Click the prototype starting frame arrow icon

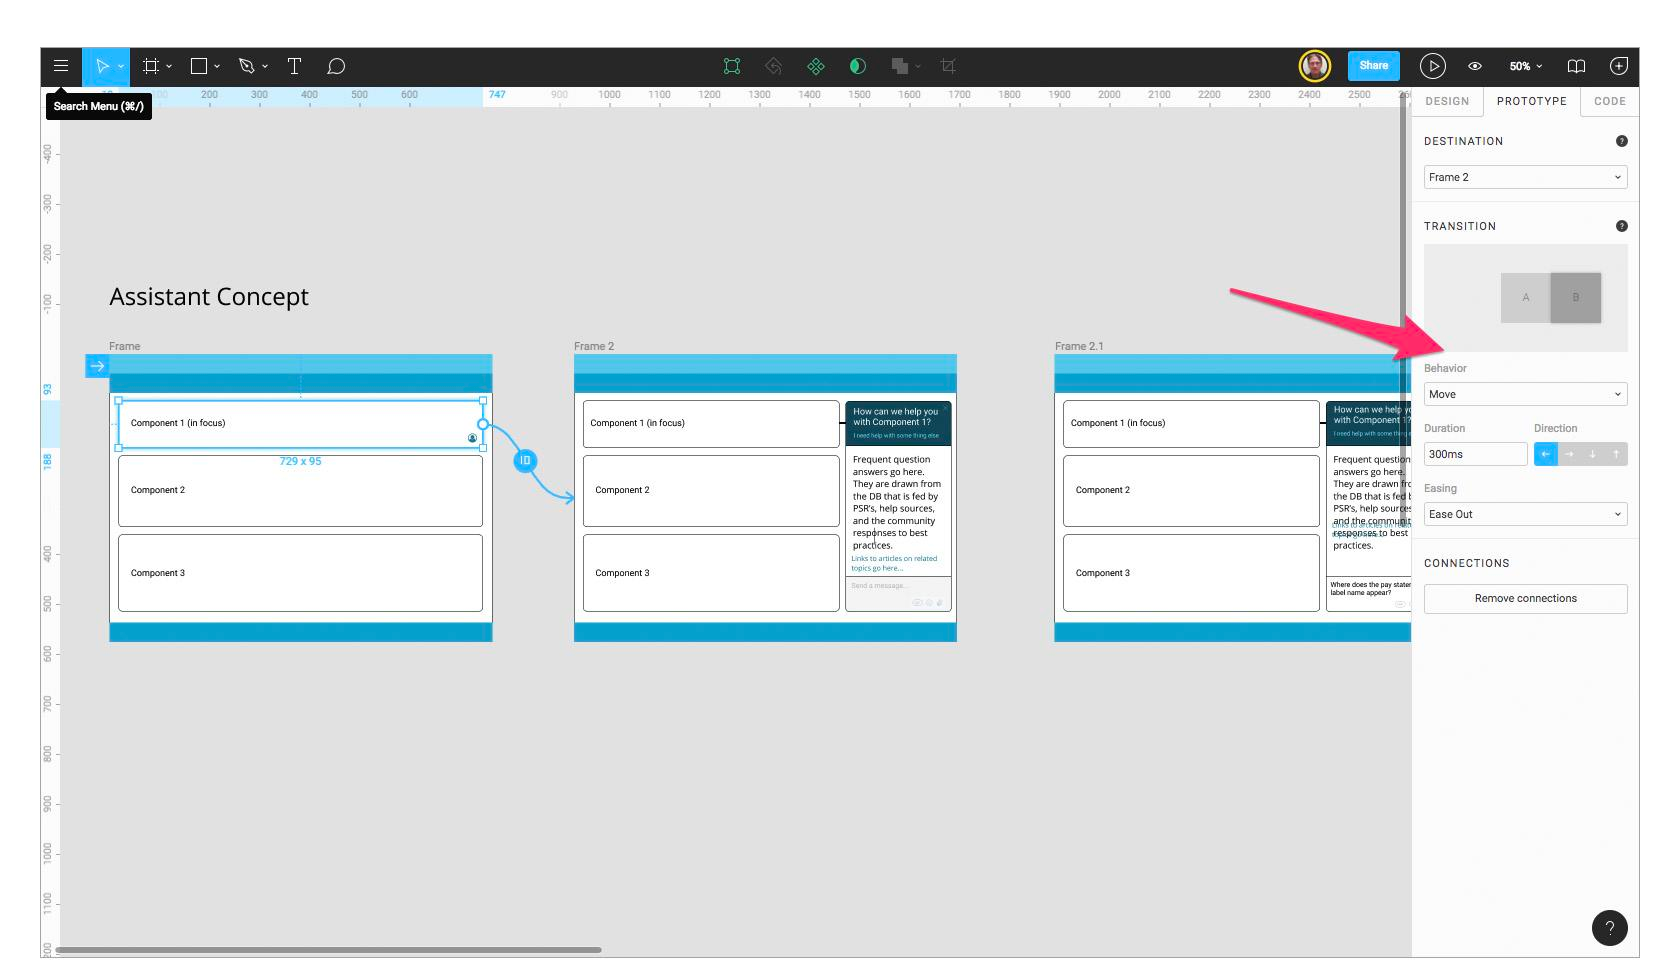(97, 366)
